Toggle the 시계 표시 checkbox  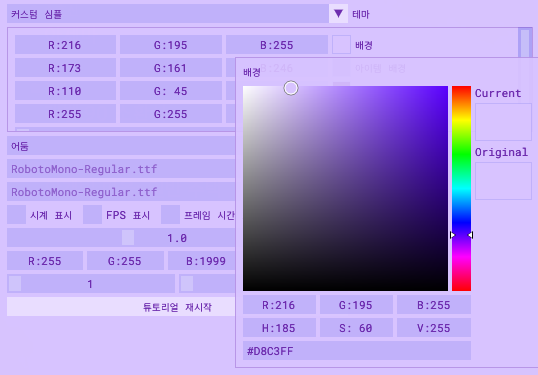tap(16, 215)
